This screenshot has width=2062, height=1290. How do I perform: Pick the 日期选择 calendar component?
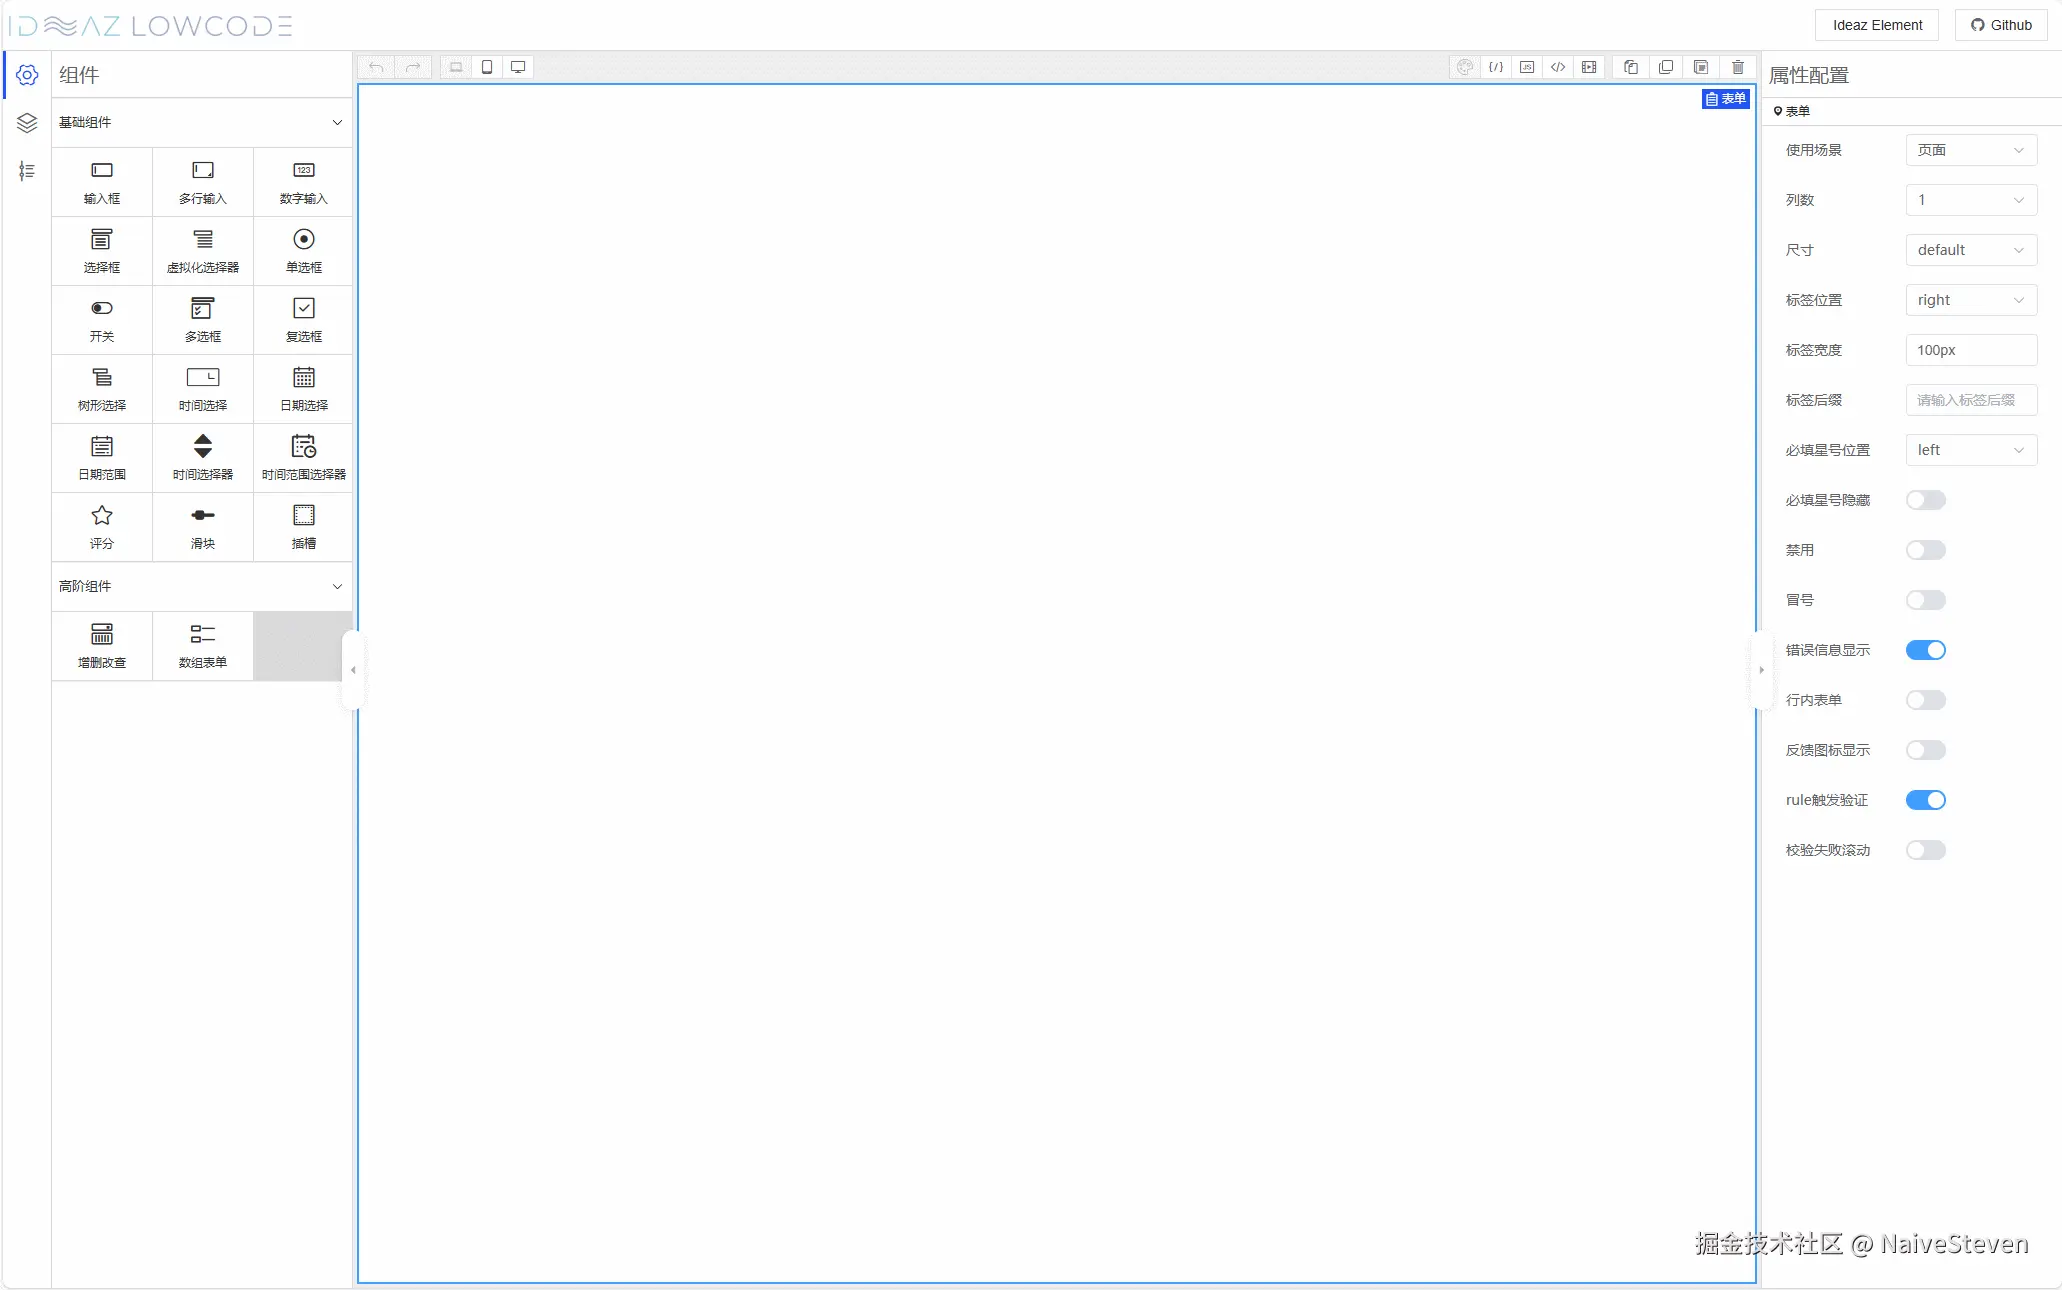(x=304, y=389)
